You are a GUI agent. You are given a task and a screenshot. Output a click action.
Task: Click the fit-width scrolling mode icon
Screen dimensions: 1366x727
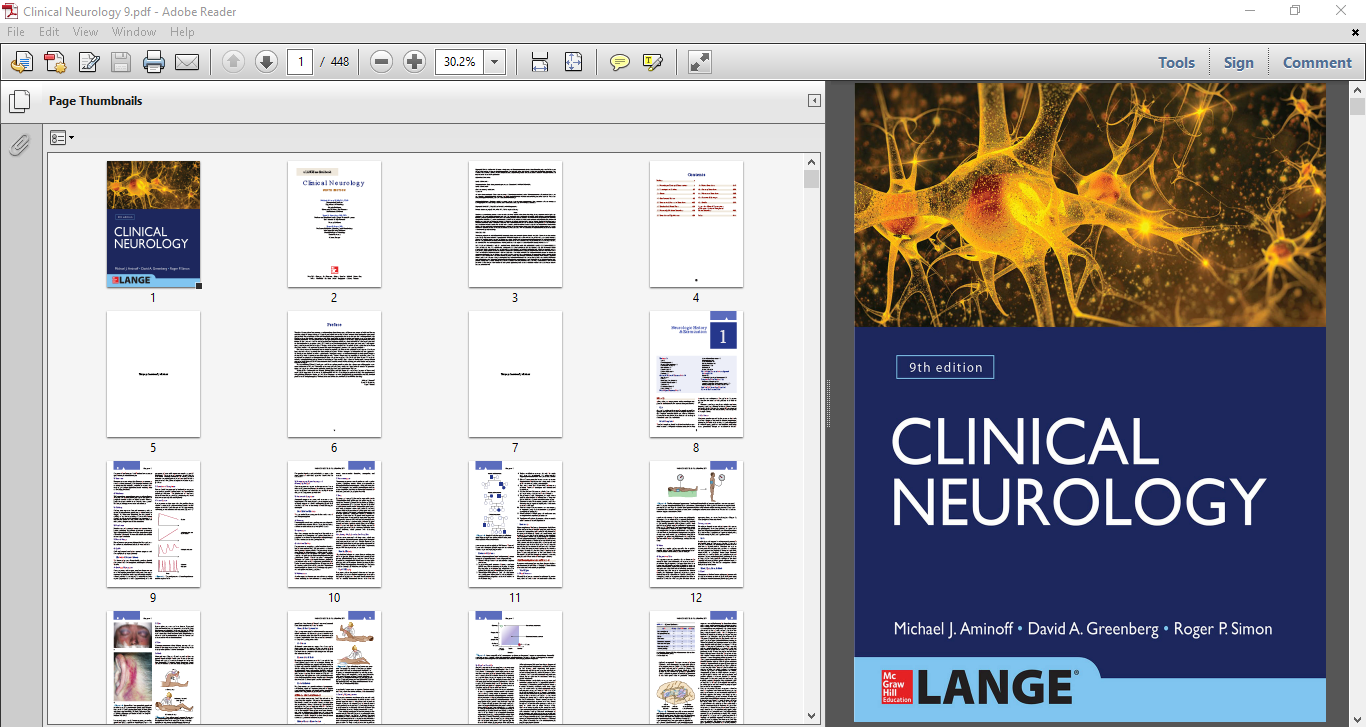pyautogui.click(x=540, y=62)
